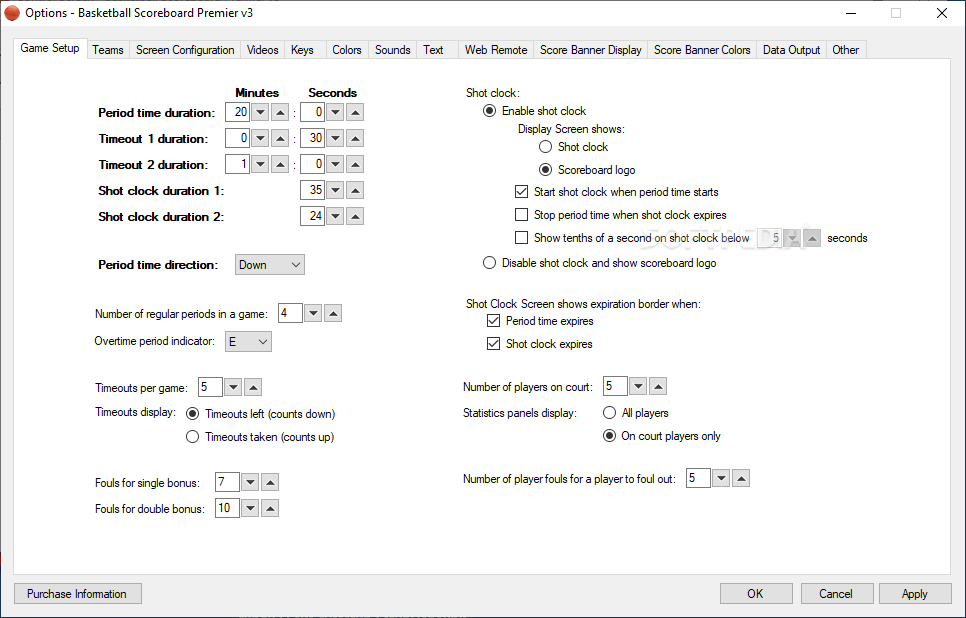The height and width of the screenshot is (618, 966).
Task: Increase player fouls to foul out
Action: (741, 478)
